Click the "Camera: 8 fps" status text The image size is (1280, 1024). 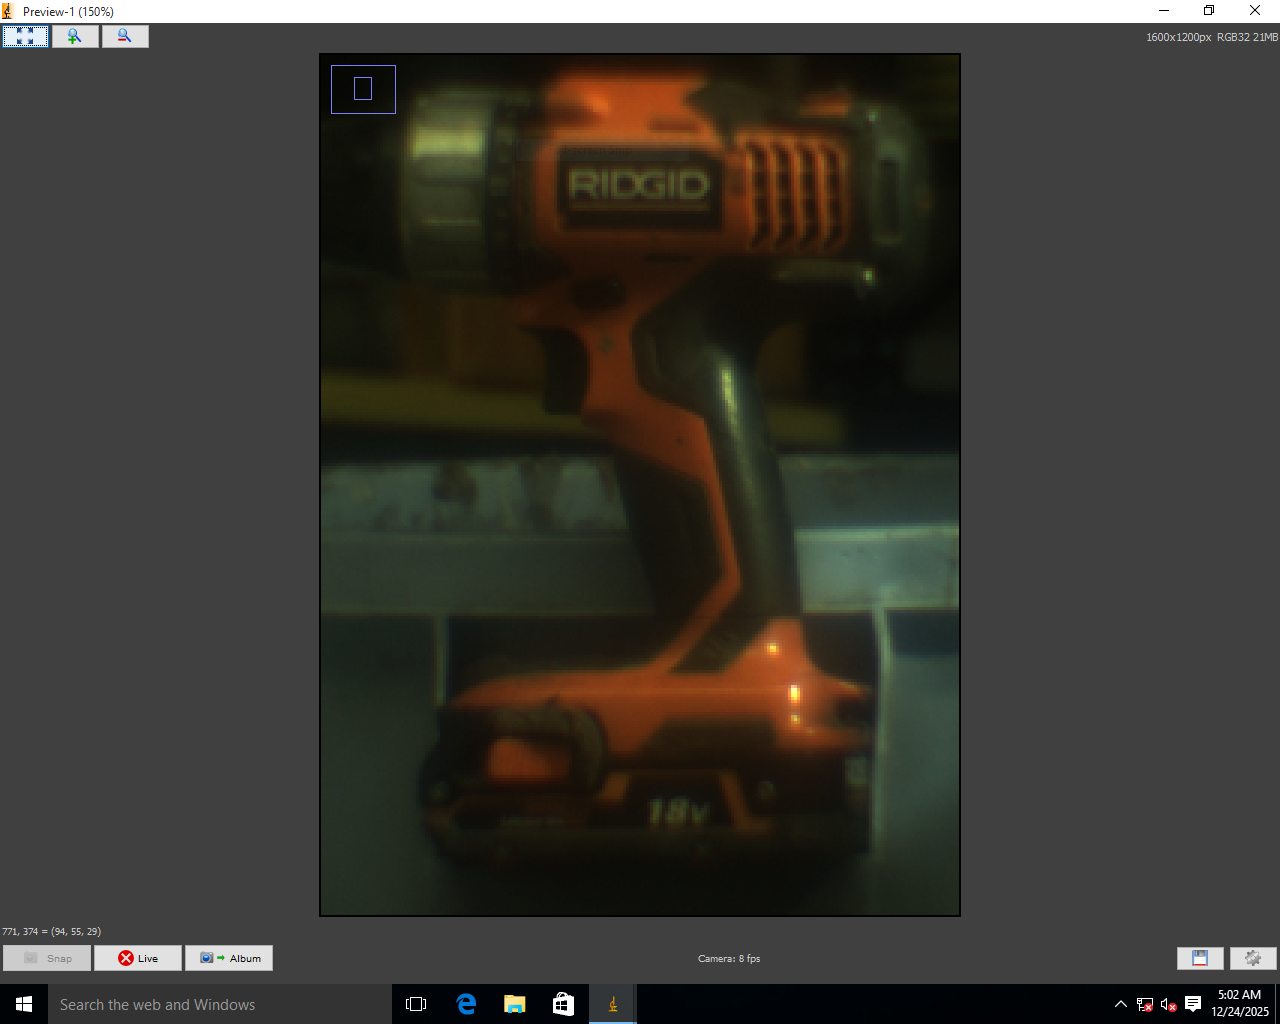pyautogui.click(x=729, y=958)
